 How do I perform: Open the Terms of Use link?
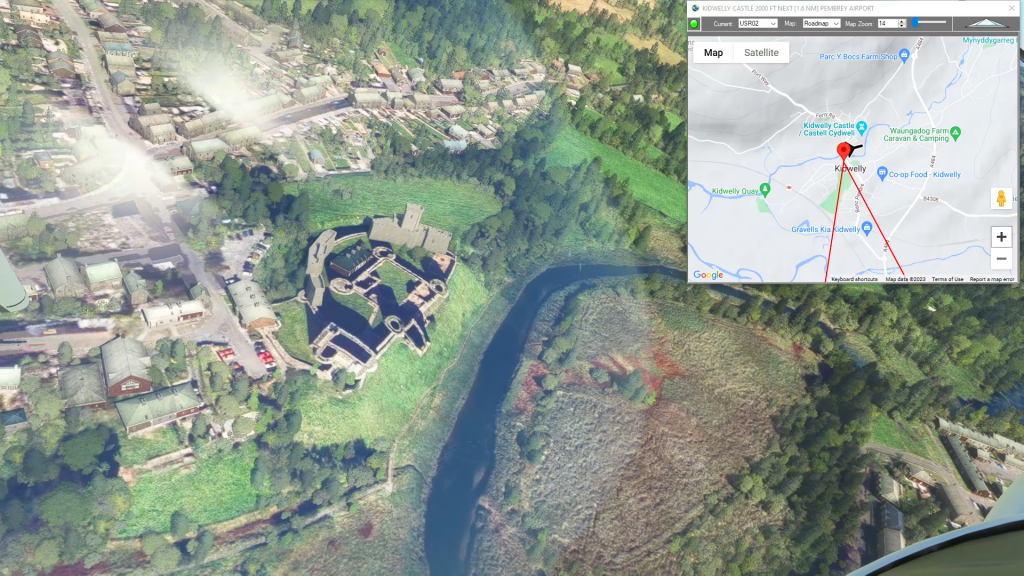pyautogui.click(x=947, y=279)
